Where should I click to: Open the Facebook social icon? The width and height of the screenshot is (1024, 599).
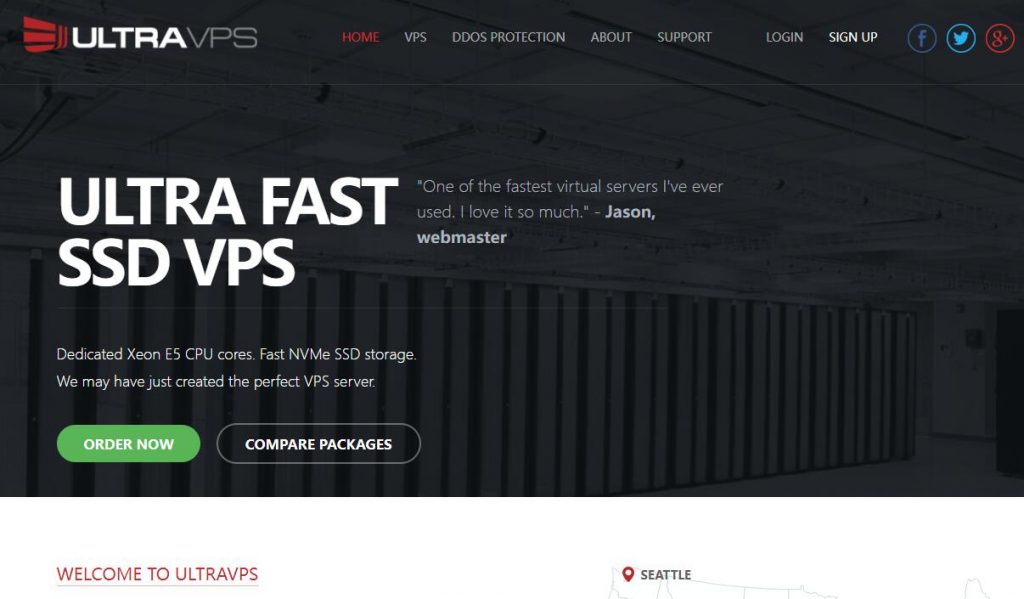pos(921,38)
